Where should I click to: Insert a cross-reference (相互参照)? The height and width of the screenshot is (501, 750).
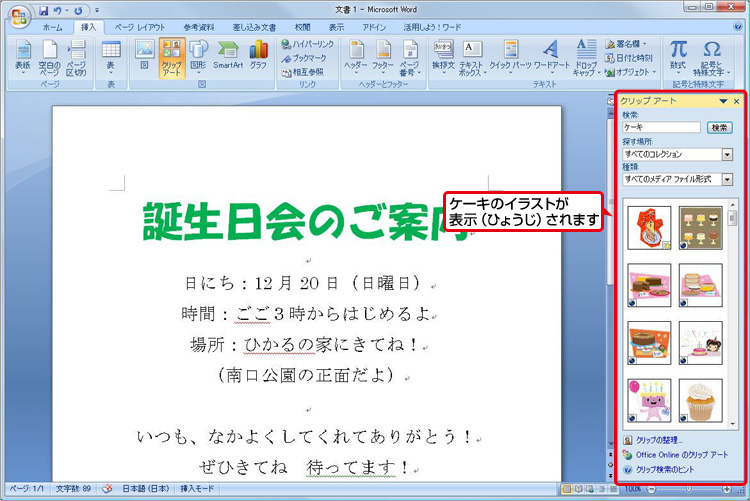pos(302,72)
